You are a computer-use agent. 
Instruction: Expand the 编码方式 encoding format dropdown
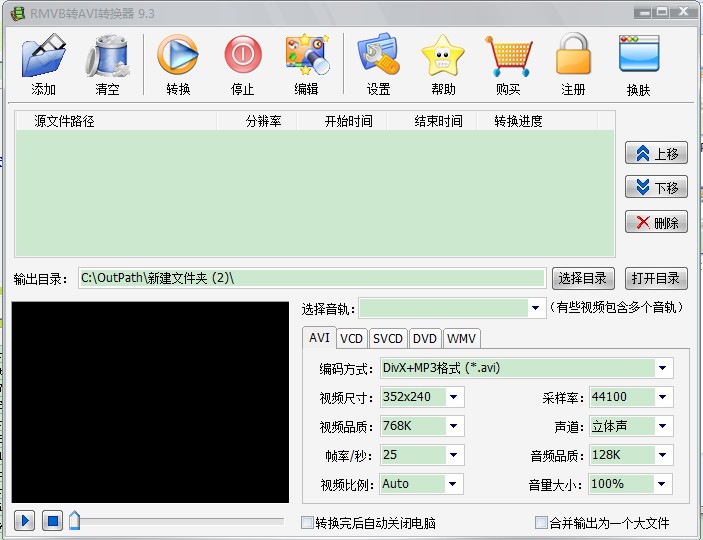(x=663, y=368)
